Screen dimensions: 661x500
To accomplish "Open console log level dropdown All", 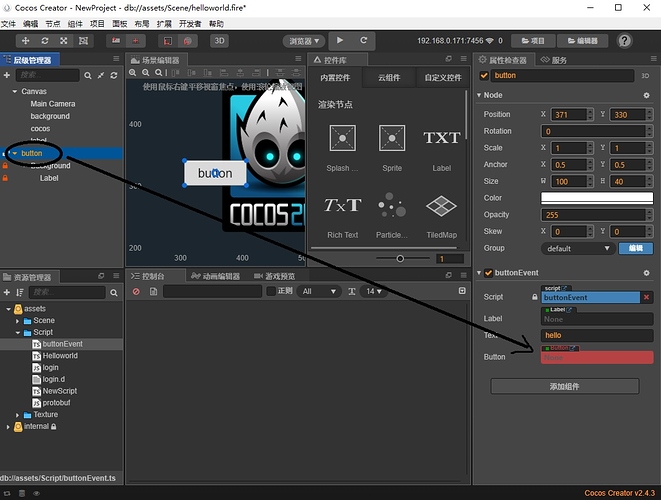I will pyautogui.click(x=318, y=291).
